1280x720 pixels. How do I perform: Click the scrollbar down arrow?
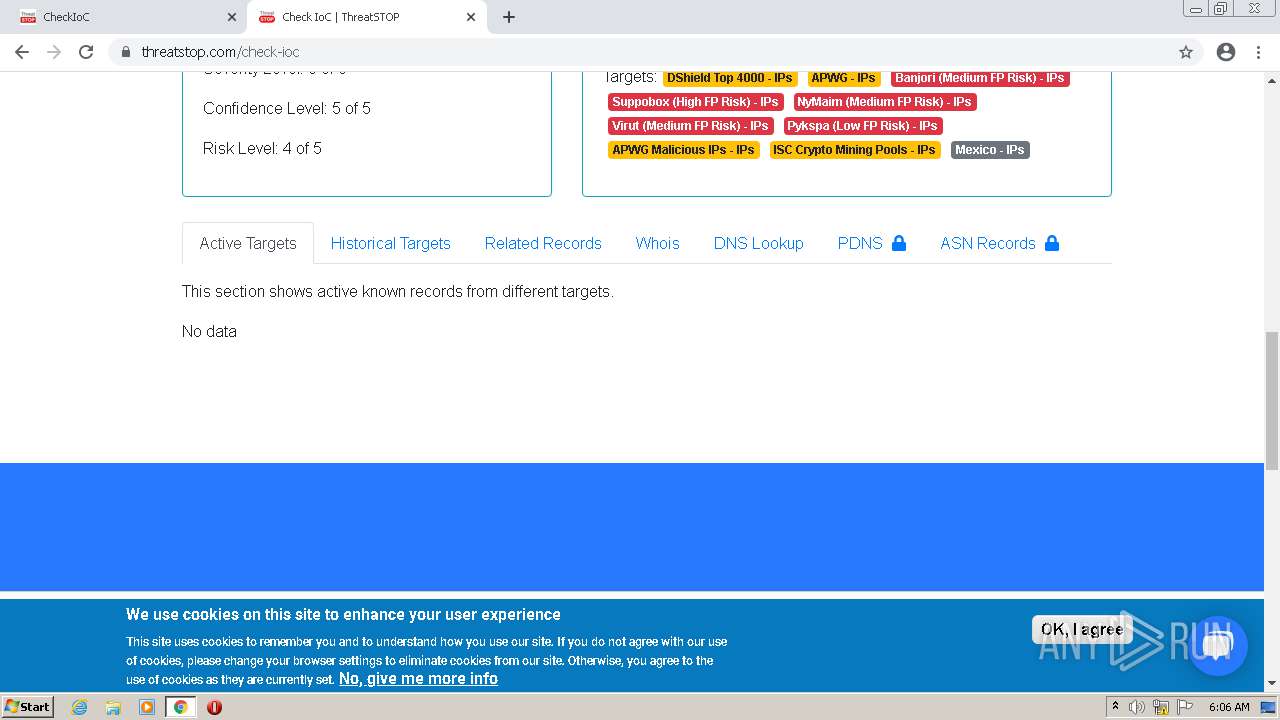point(1272,683)
